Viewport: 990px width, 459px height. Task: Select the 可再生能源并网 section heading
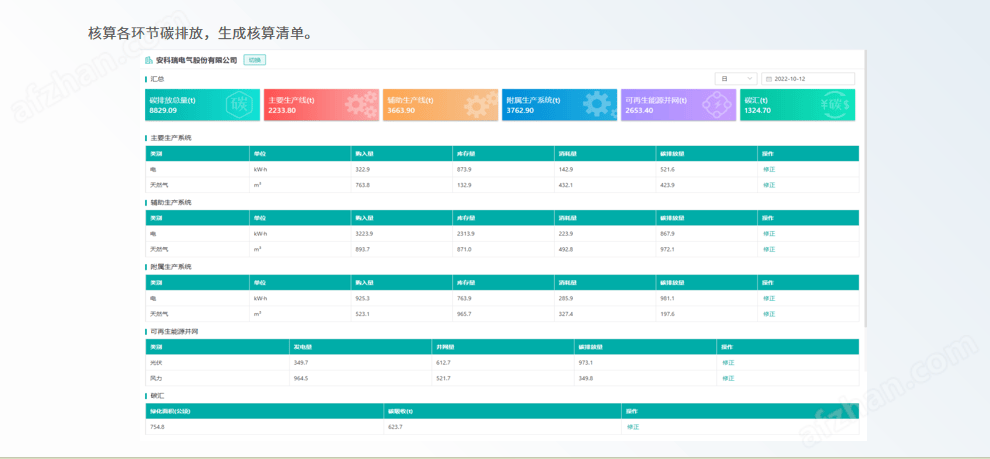click(172, 331)
